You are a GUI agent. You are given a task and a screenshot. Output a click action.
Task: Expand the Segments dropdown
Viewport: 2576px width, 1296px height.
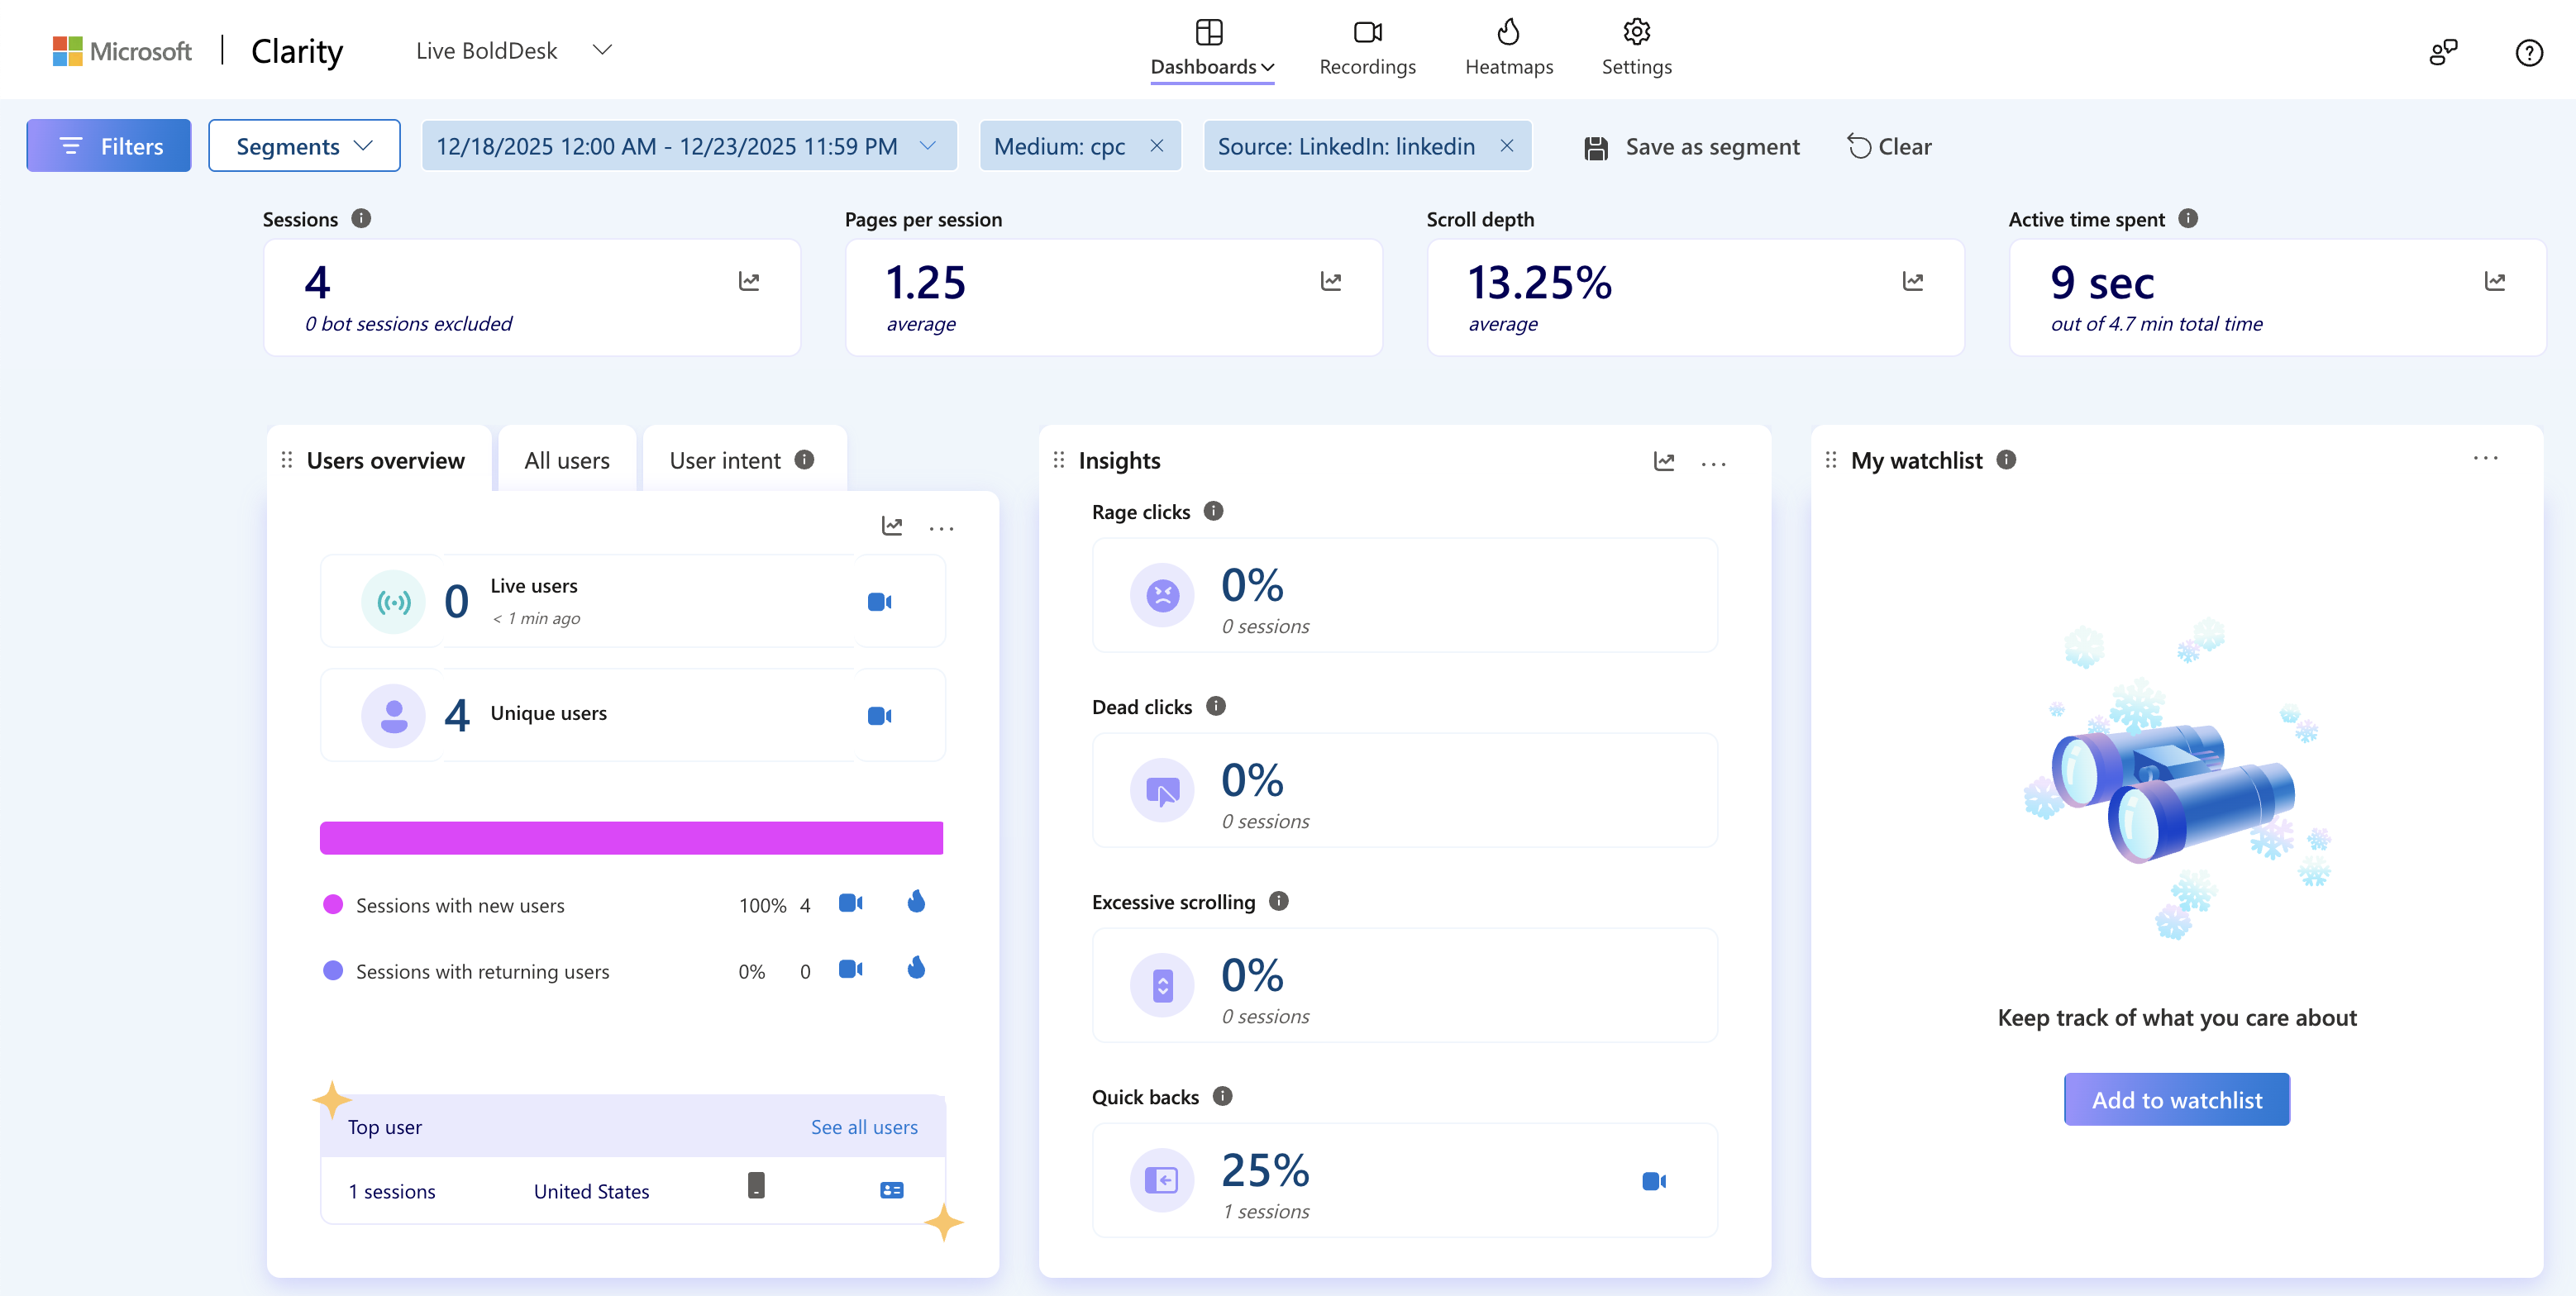point(304,146)
